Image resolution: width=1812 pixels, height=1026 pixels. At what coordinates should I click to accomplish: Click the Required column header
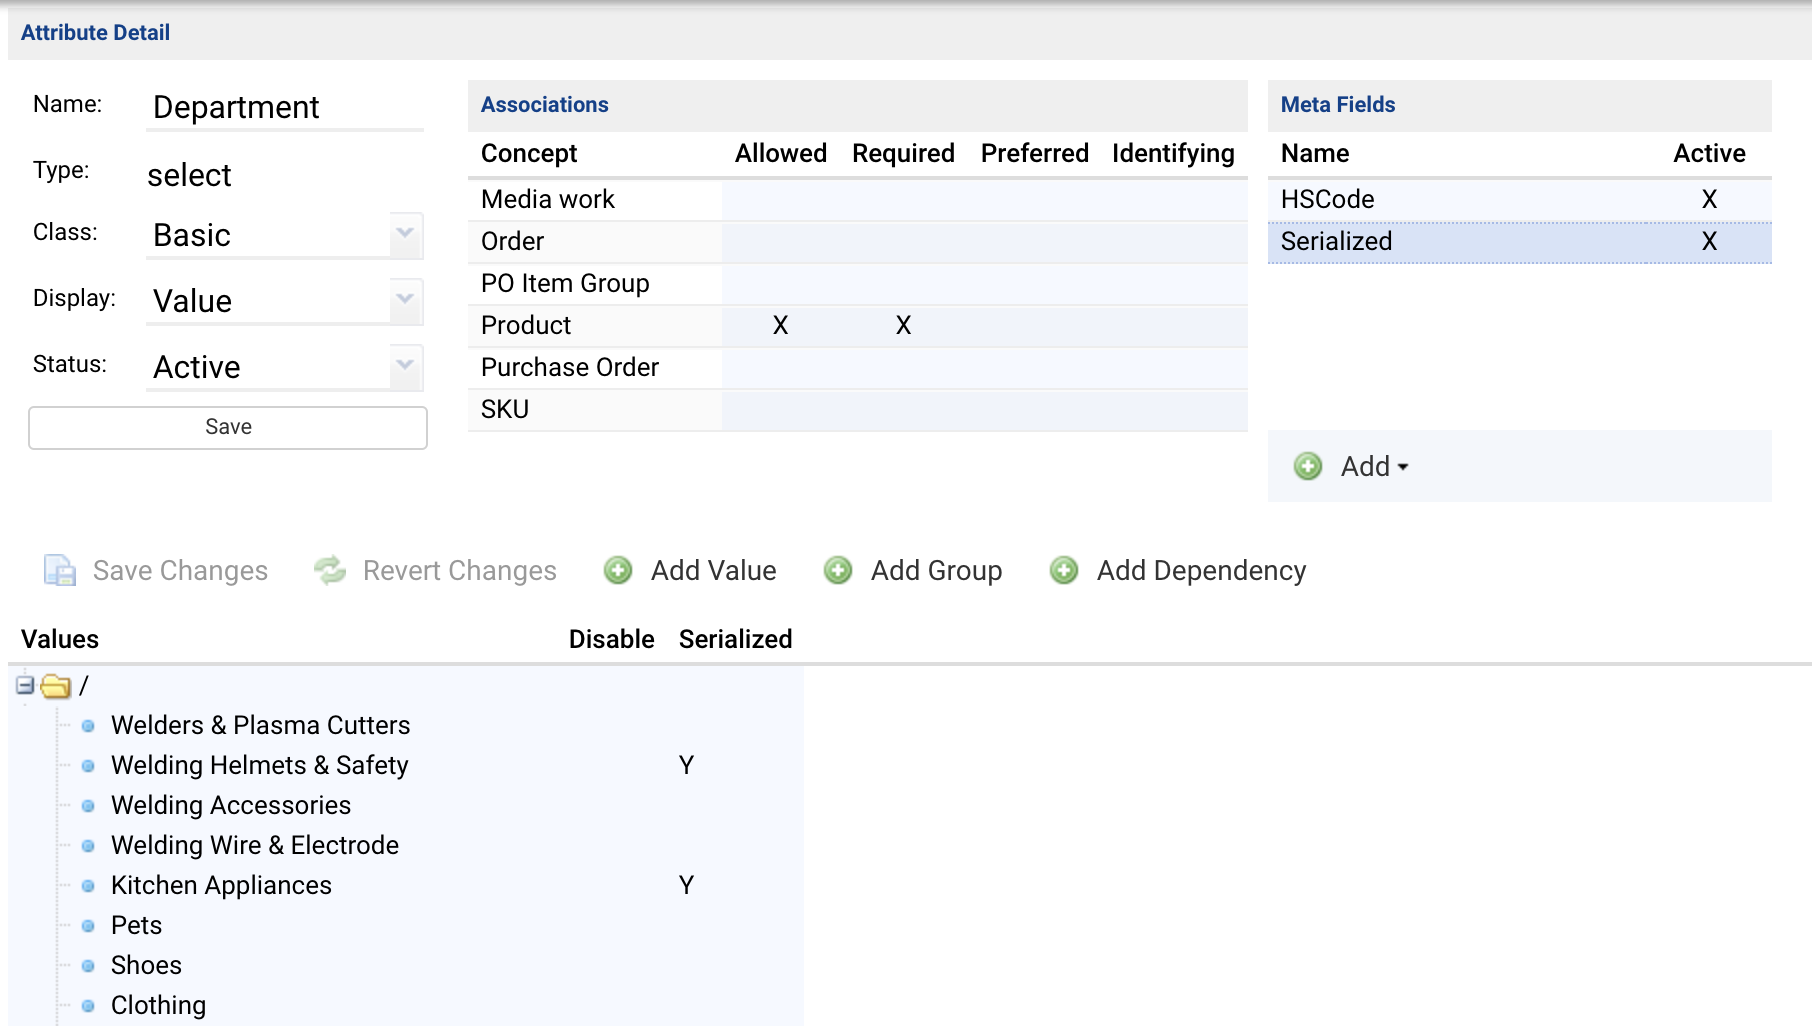click(x=903, y=153)
